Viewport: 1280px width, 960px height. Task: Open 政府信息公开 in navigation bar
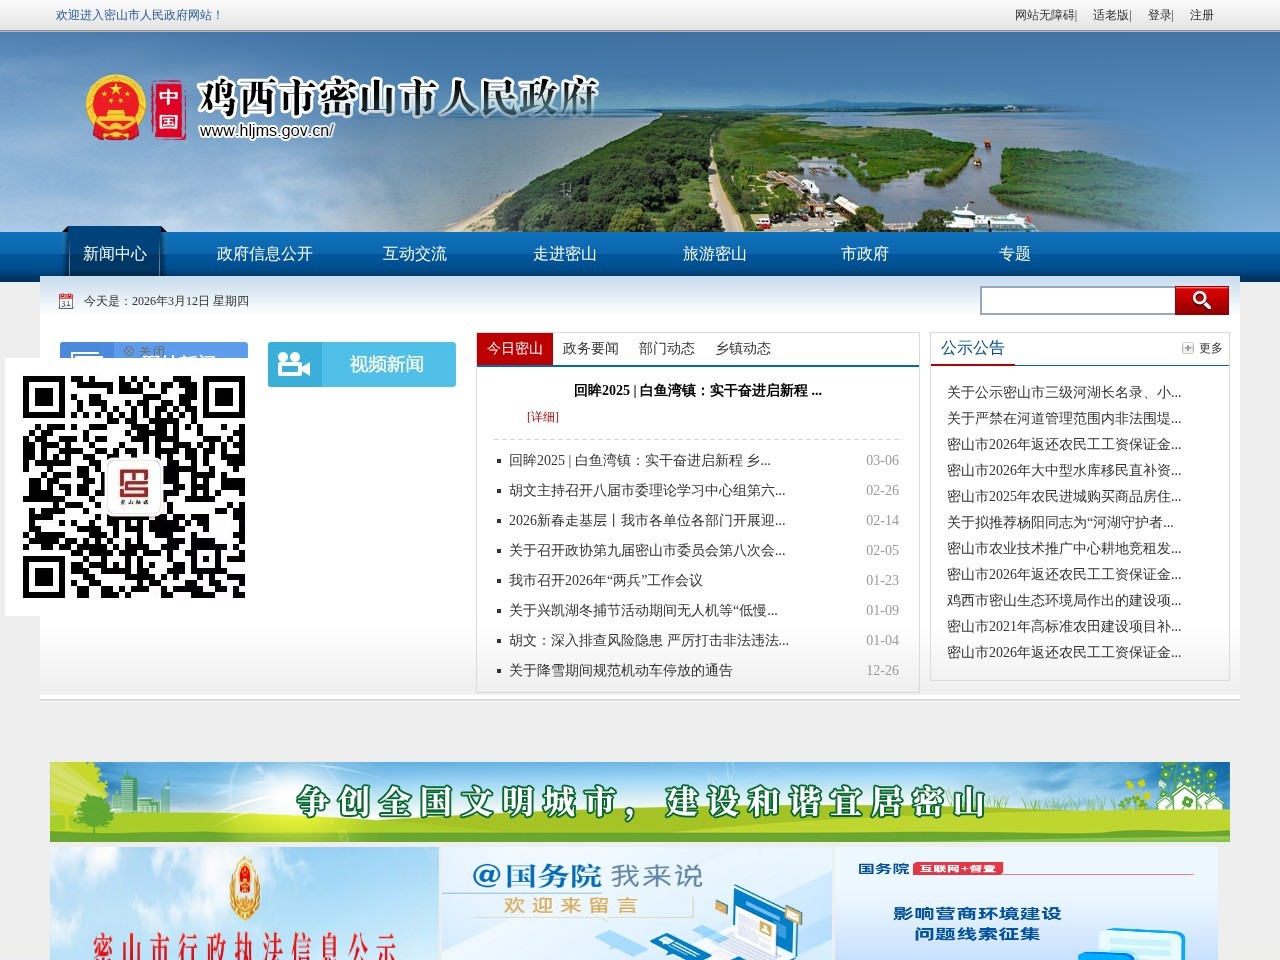point(265,254)
